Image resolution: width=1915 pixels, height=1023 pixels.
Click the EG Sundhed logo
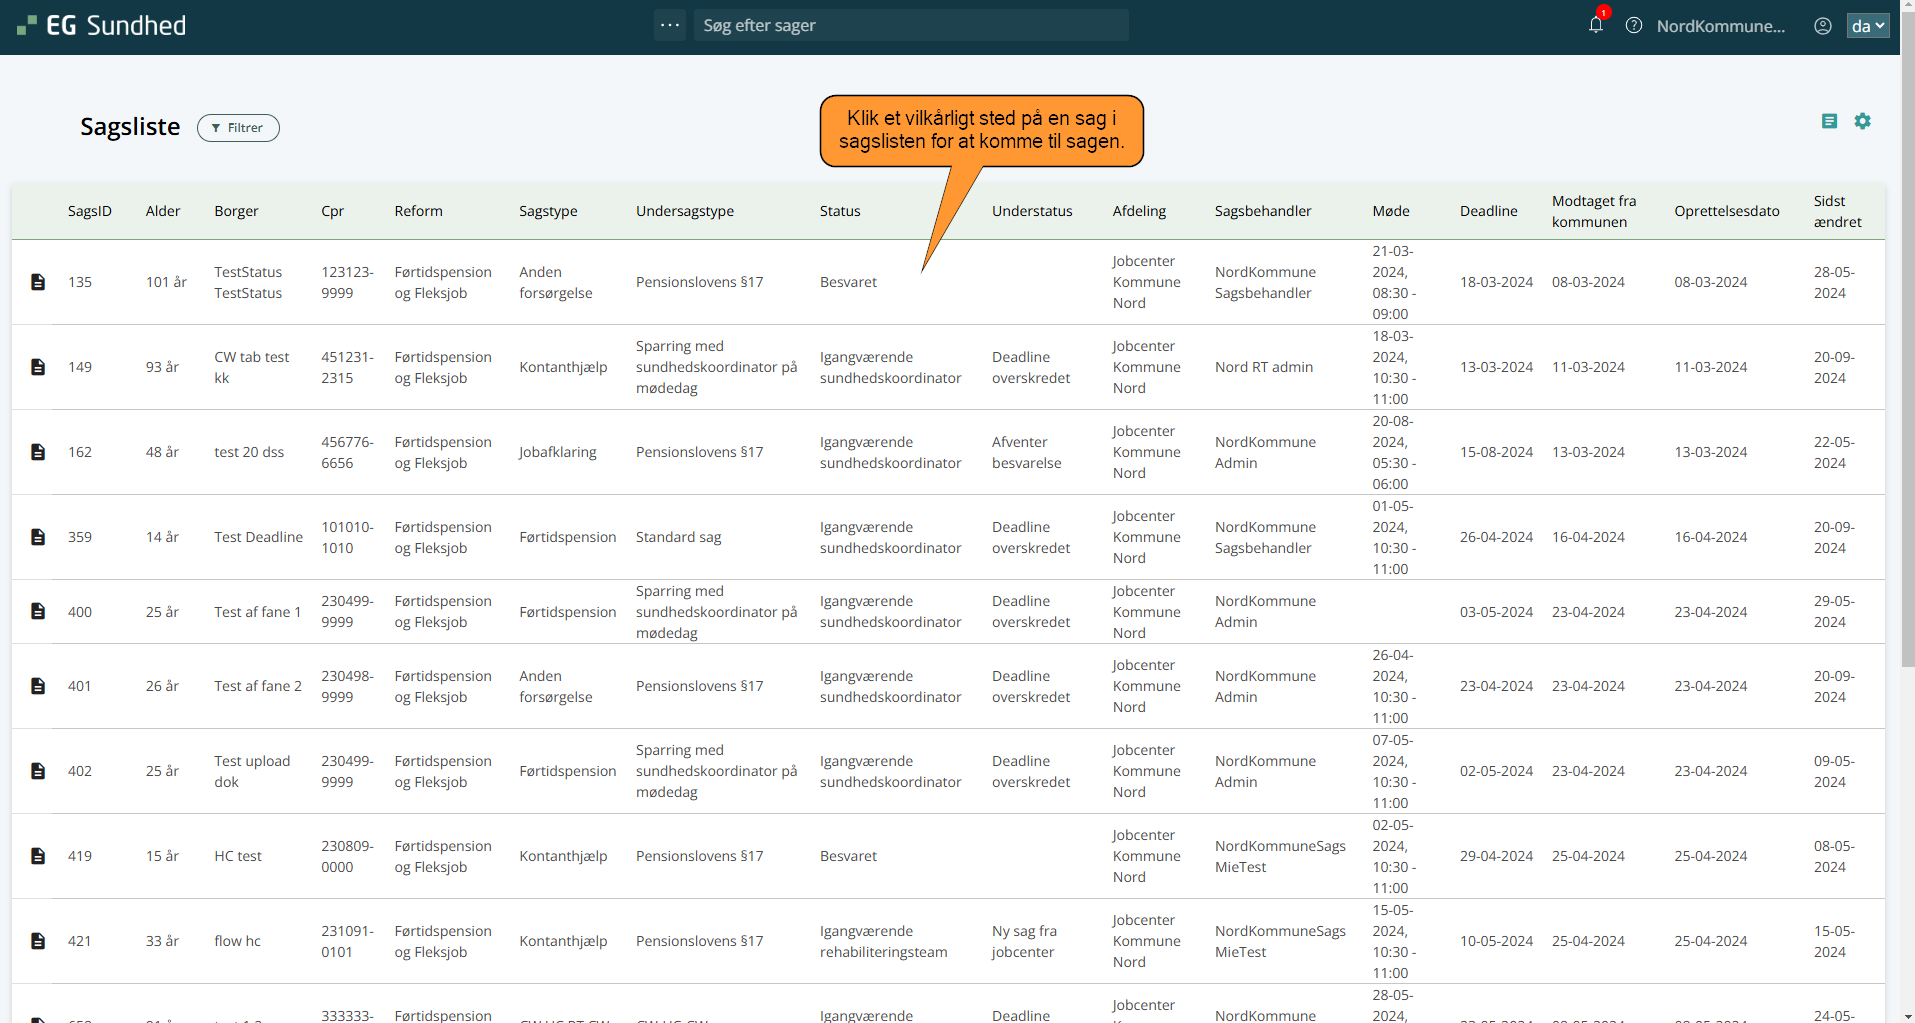tap(102, 25)
